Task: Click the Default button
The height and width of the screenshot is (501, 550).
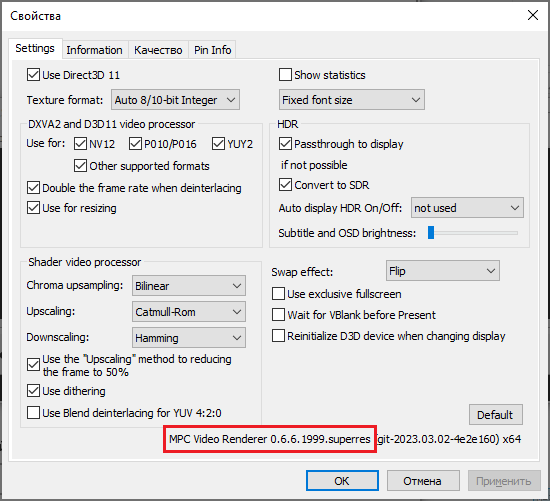Action: point(495,415)
